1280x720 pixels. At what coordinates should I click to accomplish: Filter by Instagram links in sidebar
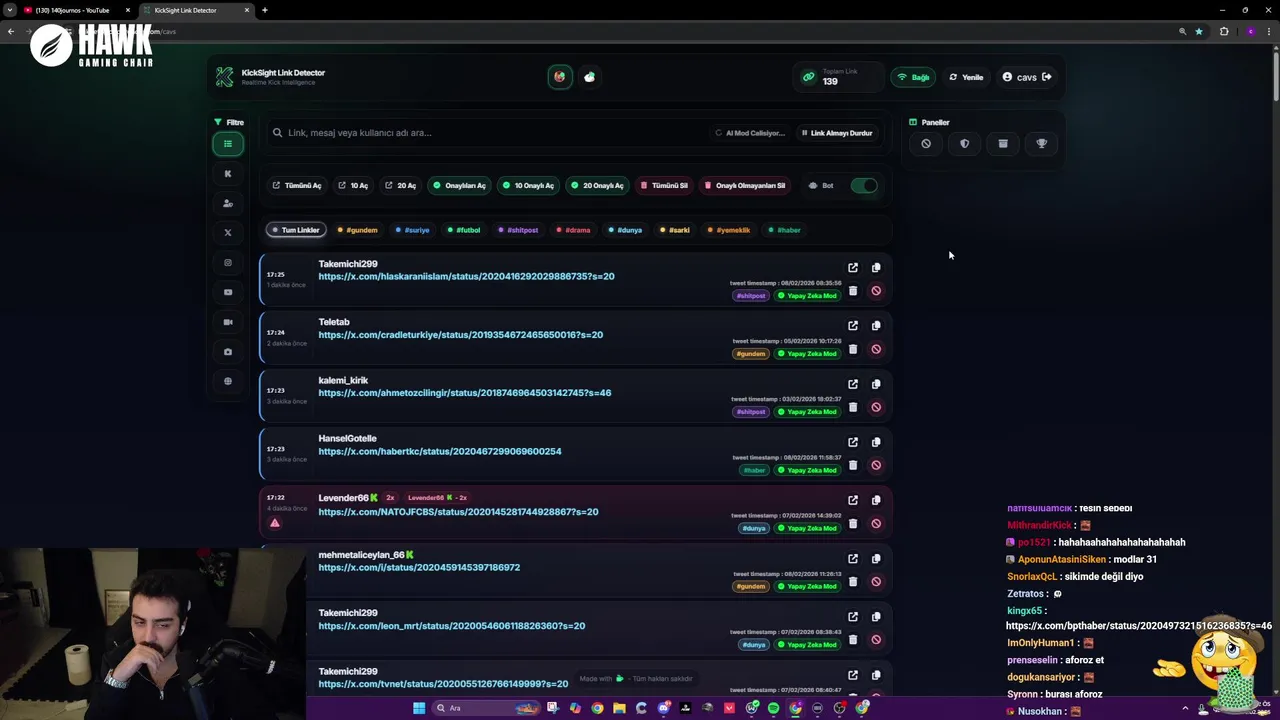tap(228, 263)
